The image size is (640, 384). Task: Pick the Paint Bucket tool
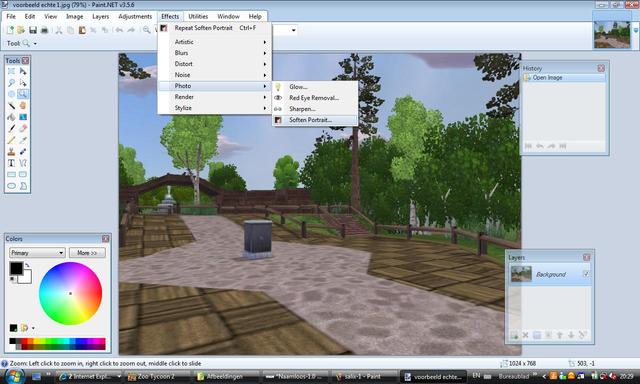click(x=11, y=117)
